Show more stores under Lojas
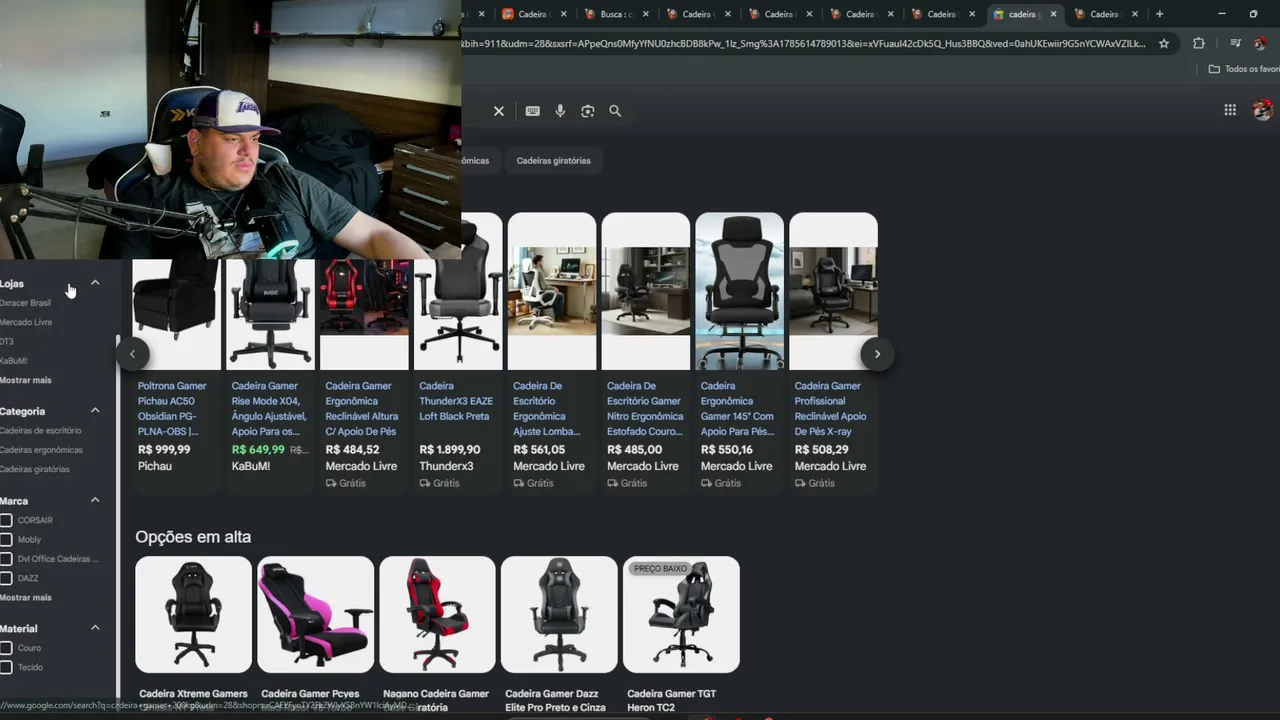The width and height of the screenshot is (1280, 720). coord(25,380)
